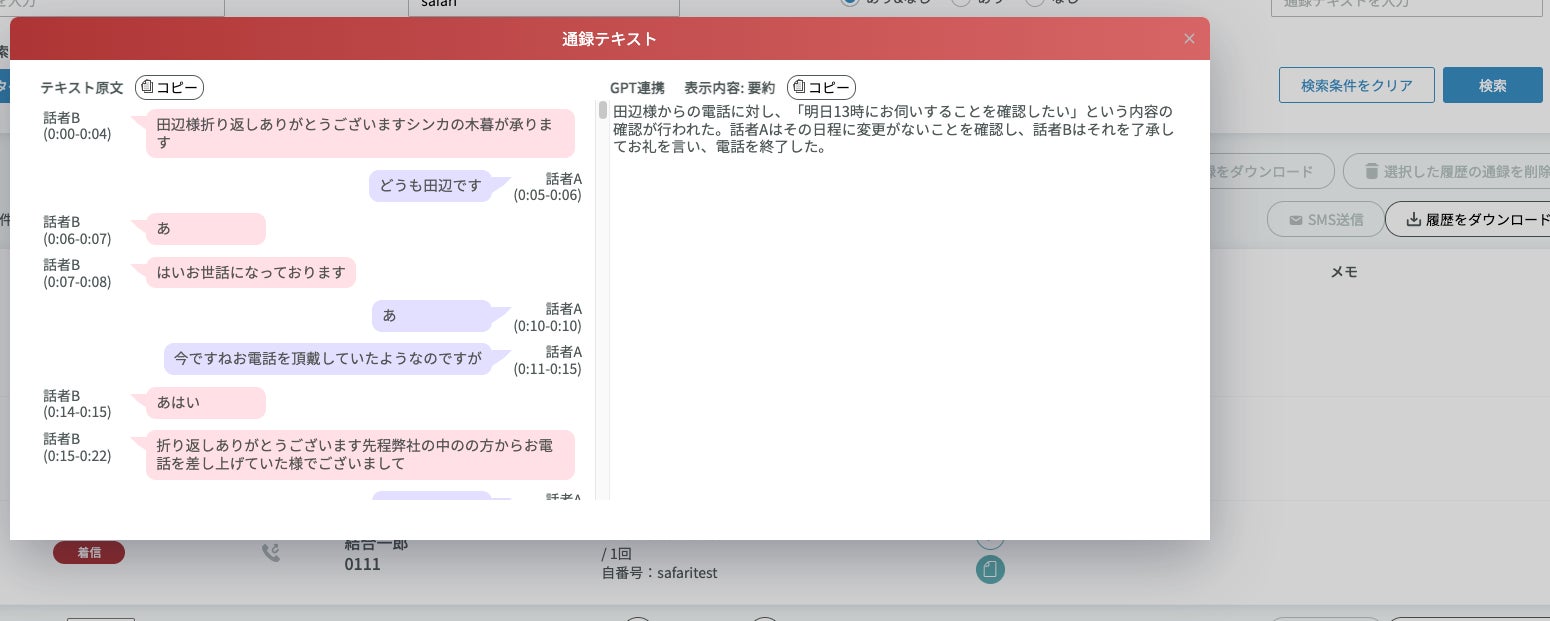Screen dimensions: 1550x621
Task: Copy the GPT連携 summary with its コピー button
Action: click(x=821, y=87)
